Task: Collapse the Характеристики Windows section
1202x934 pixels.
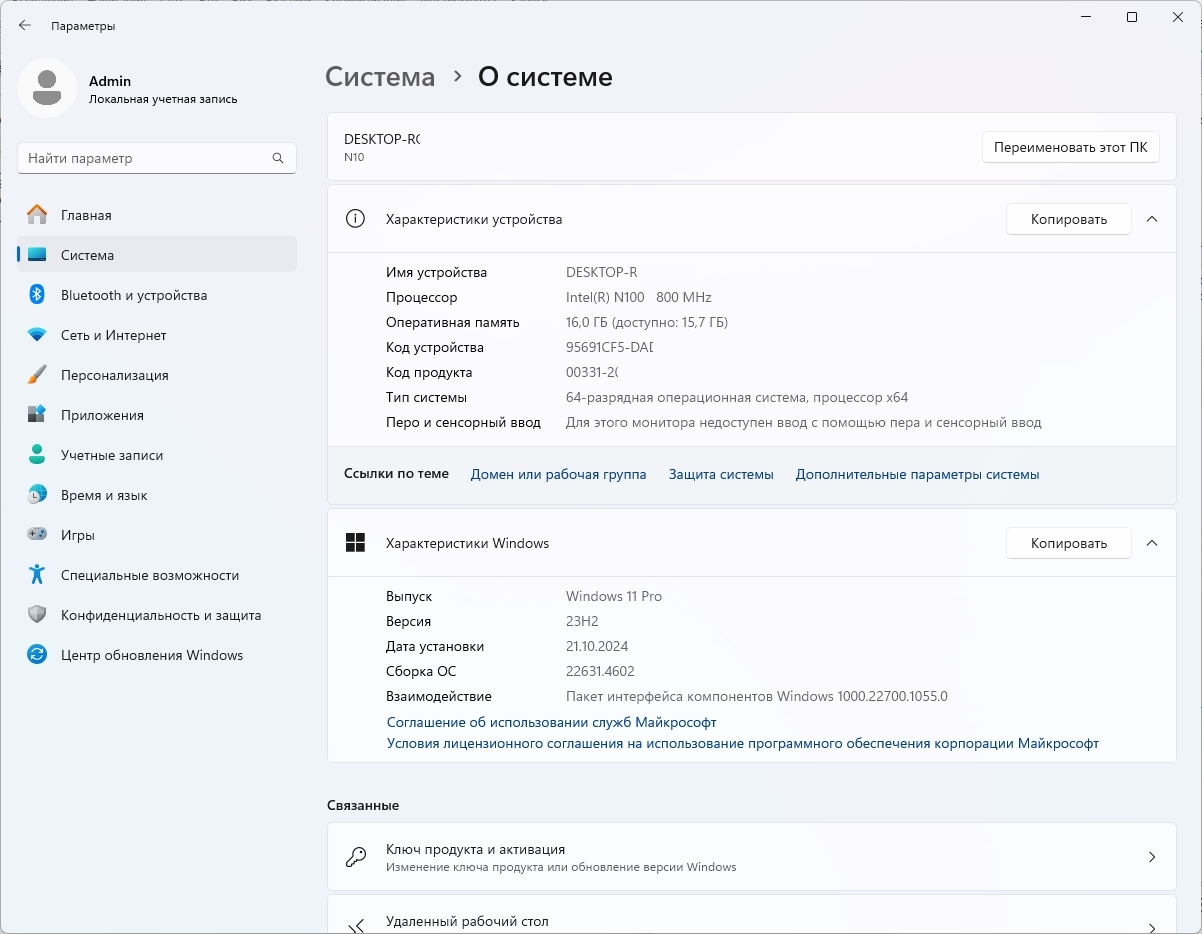Action: pyautogui.click(x=1151, y=543)
